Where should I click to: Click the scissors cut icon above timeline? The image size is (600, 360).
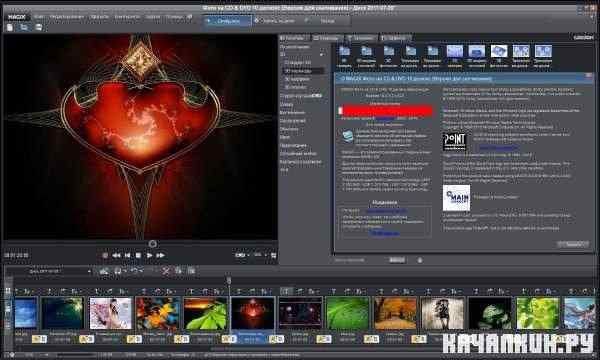[166, 271]
